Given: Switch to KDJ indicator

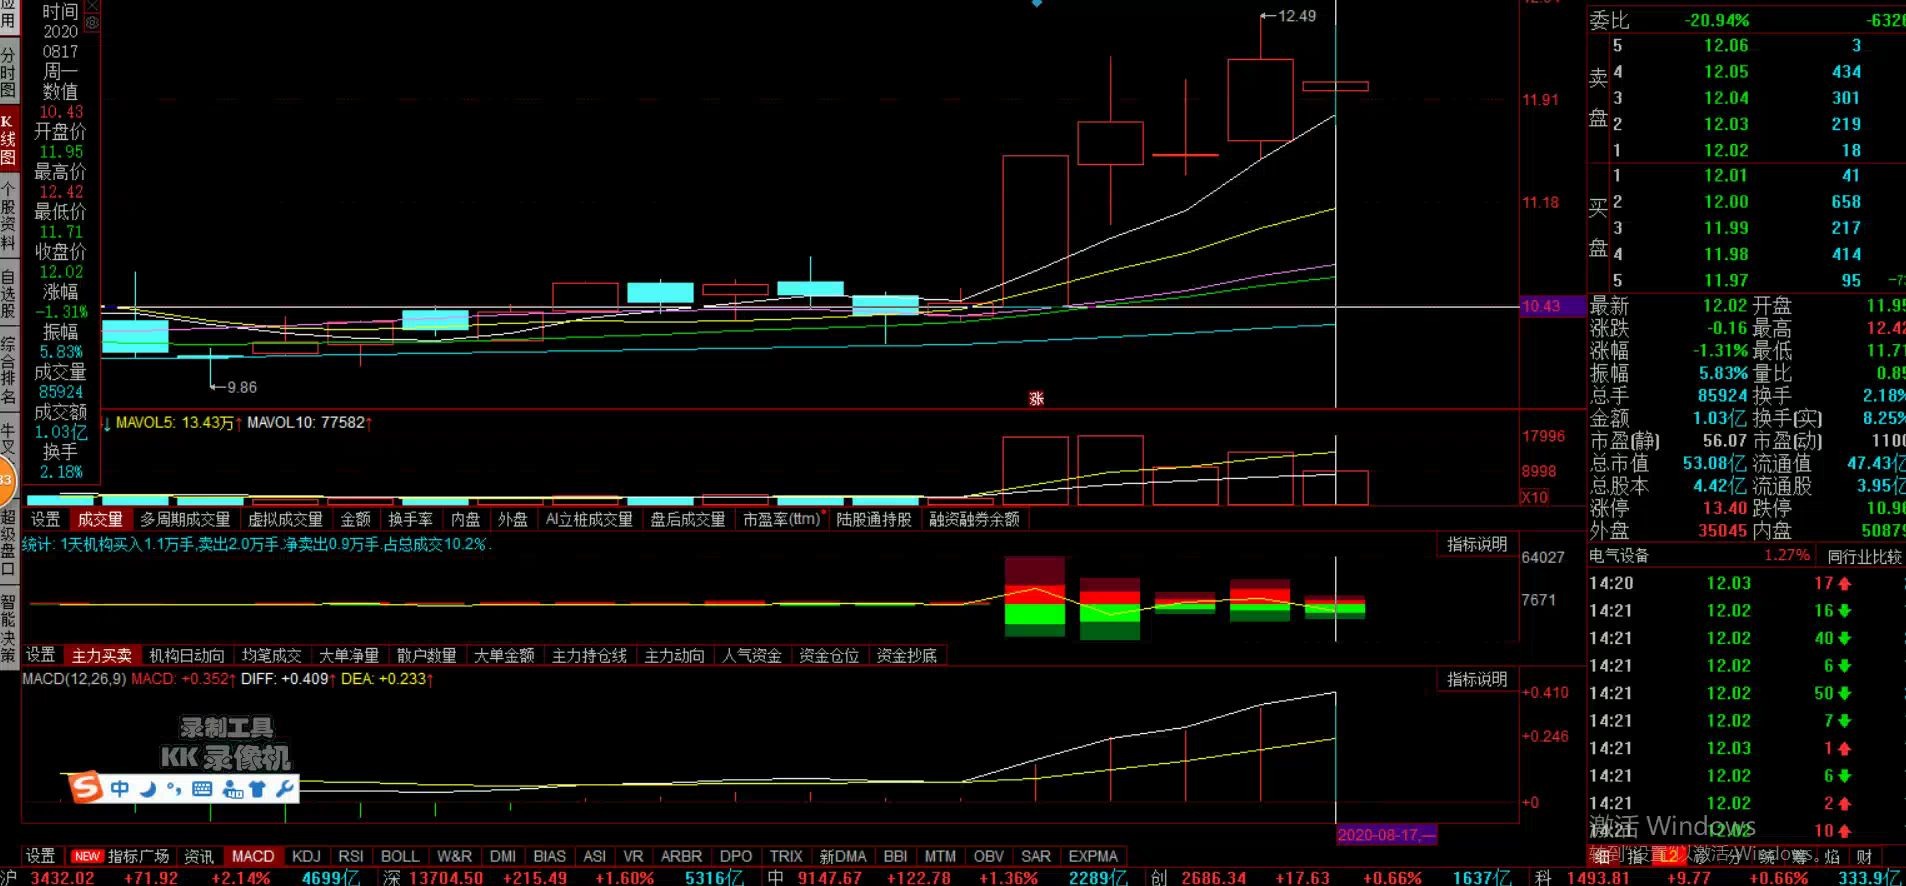Looking at the screenshot, I should (x=306, y=856).
